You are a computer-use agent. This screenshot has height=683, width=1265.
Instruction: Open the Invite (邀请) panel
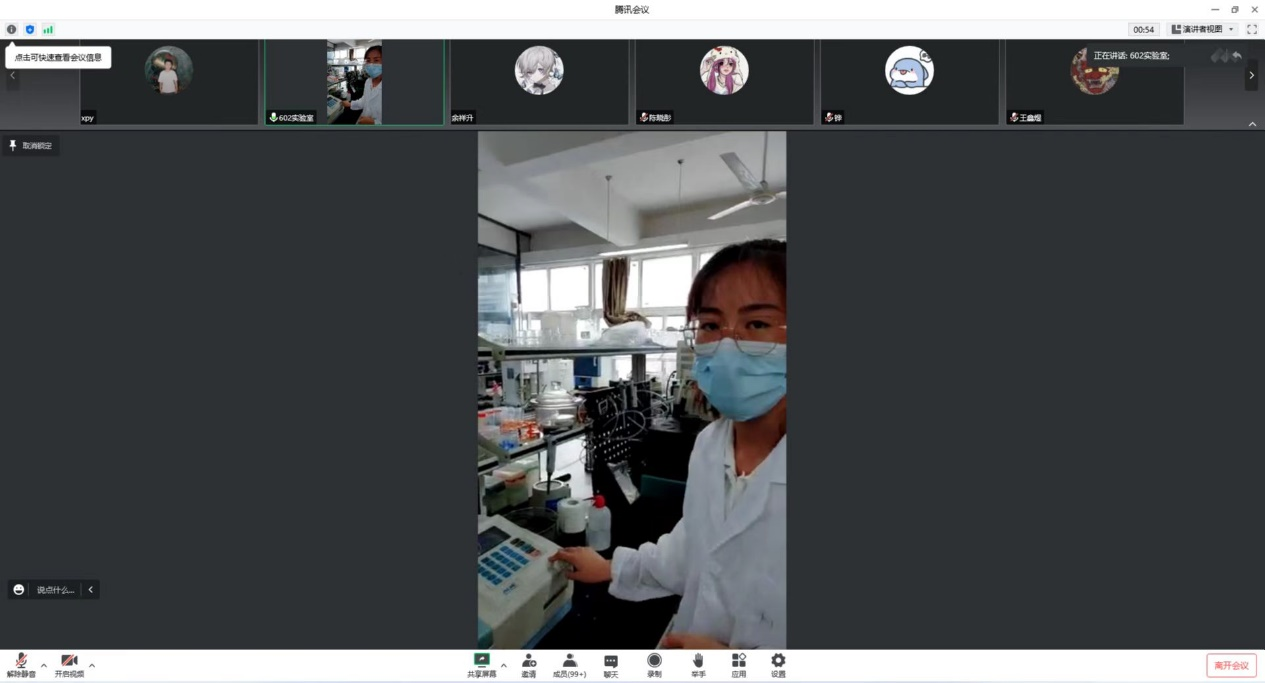click(x=529, y=666)
